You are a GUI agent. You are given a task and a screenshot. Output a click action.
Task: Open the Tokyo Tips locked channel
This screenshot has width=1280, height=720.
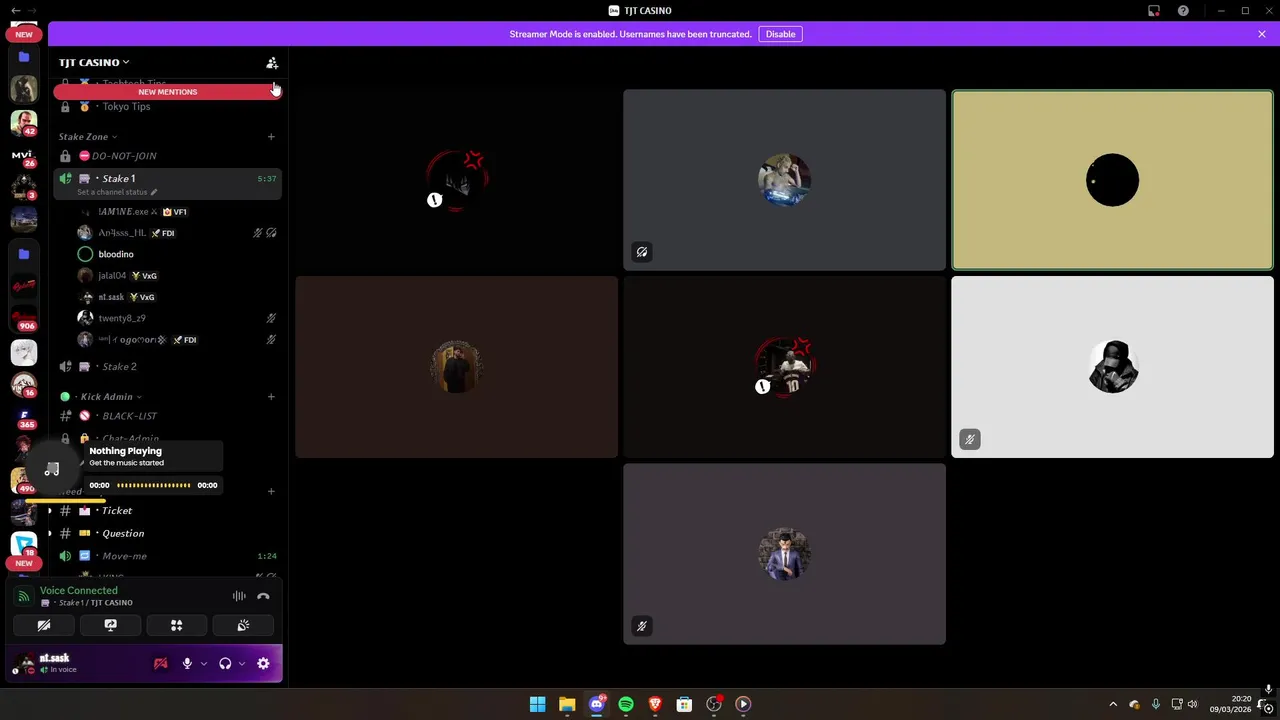tap(167, 106)
